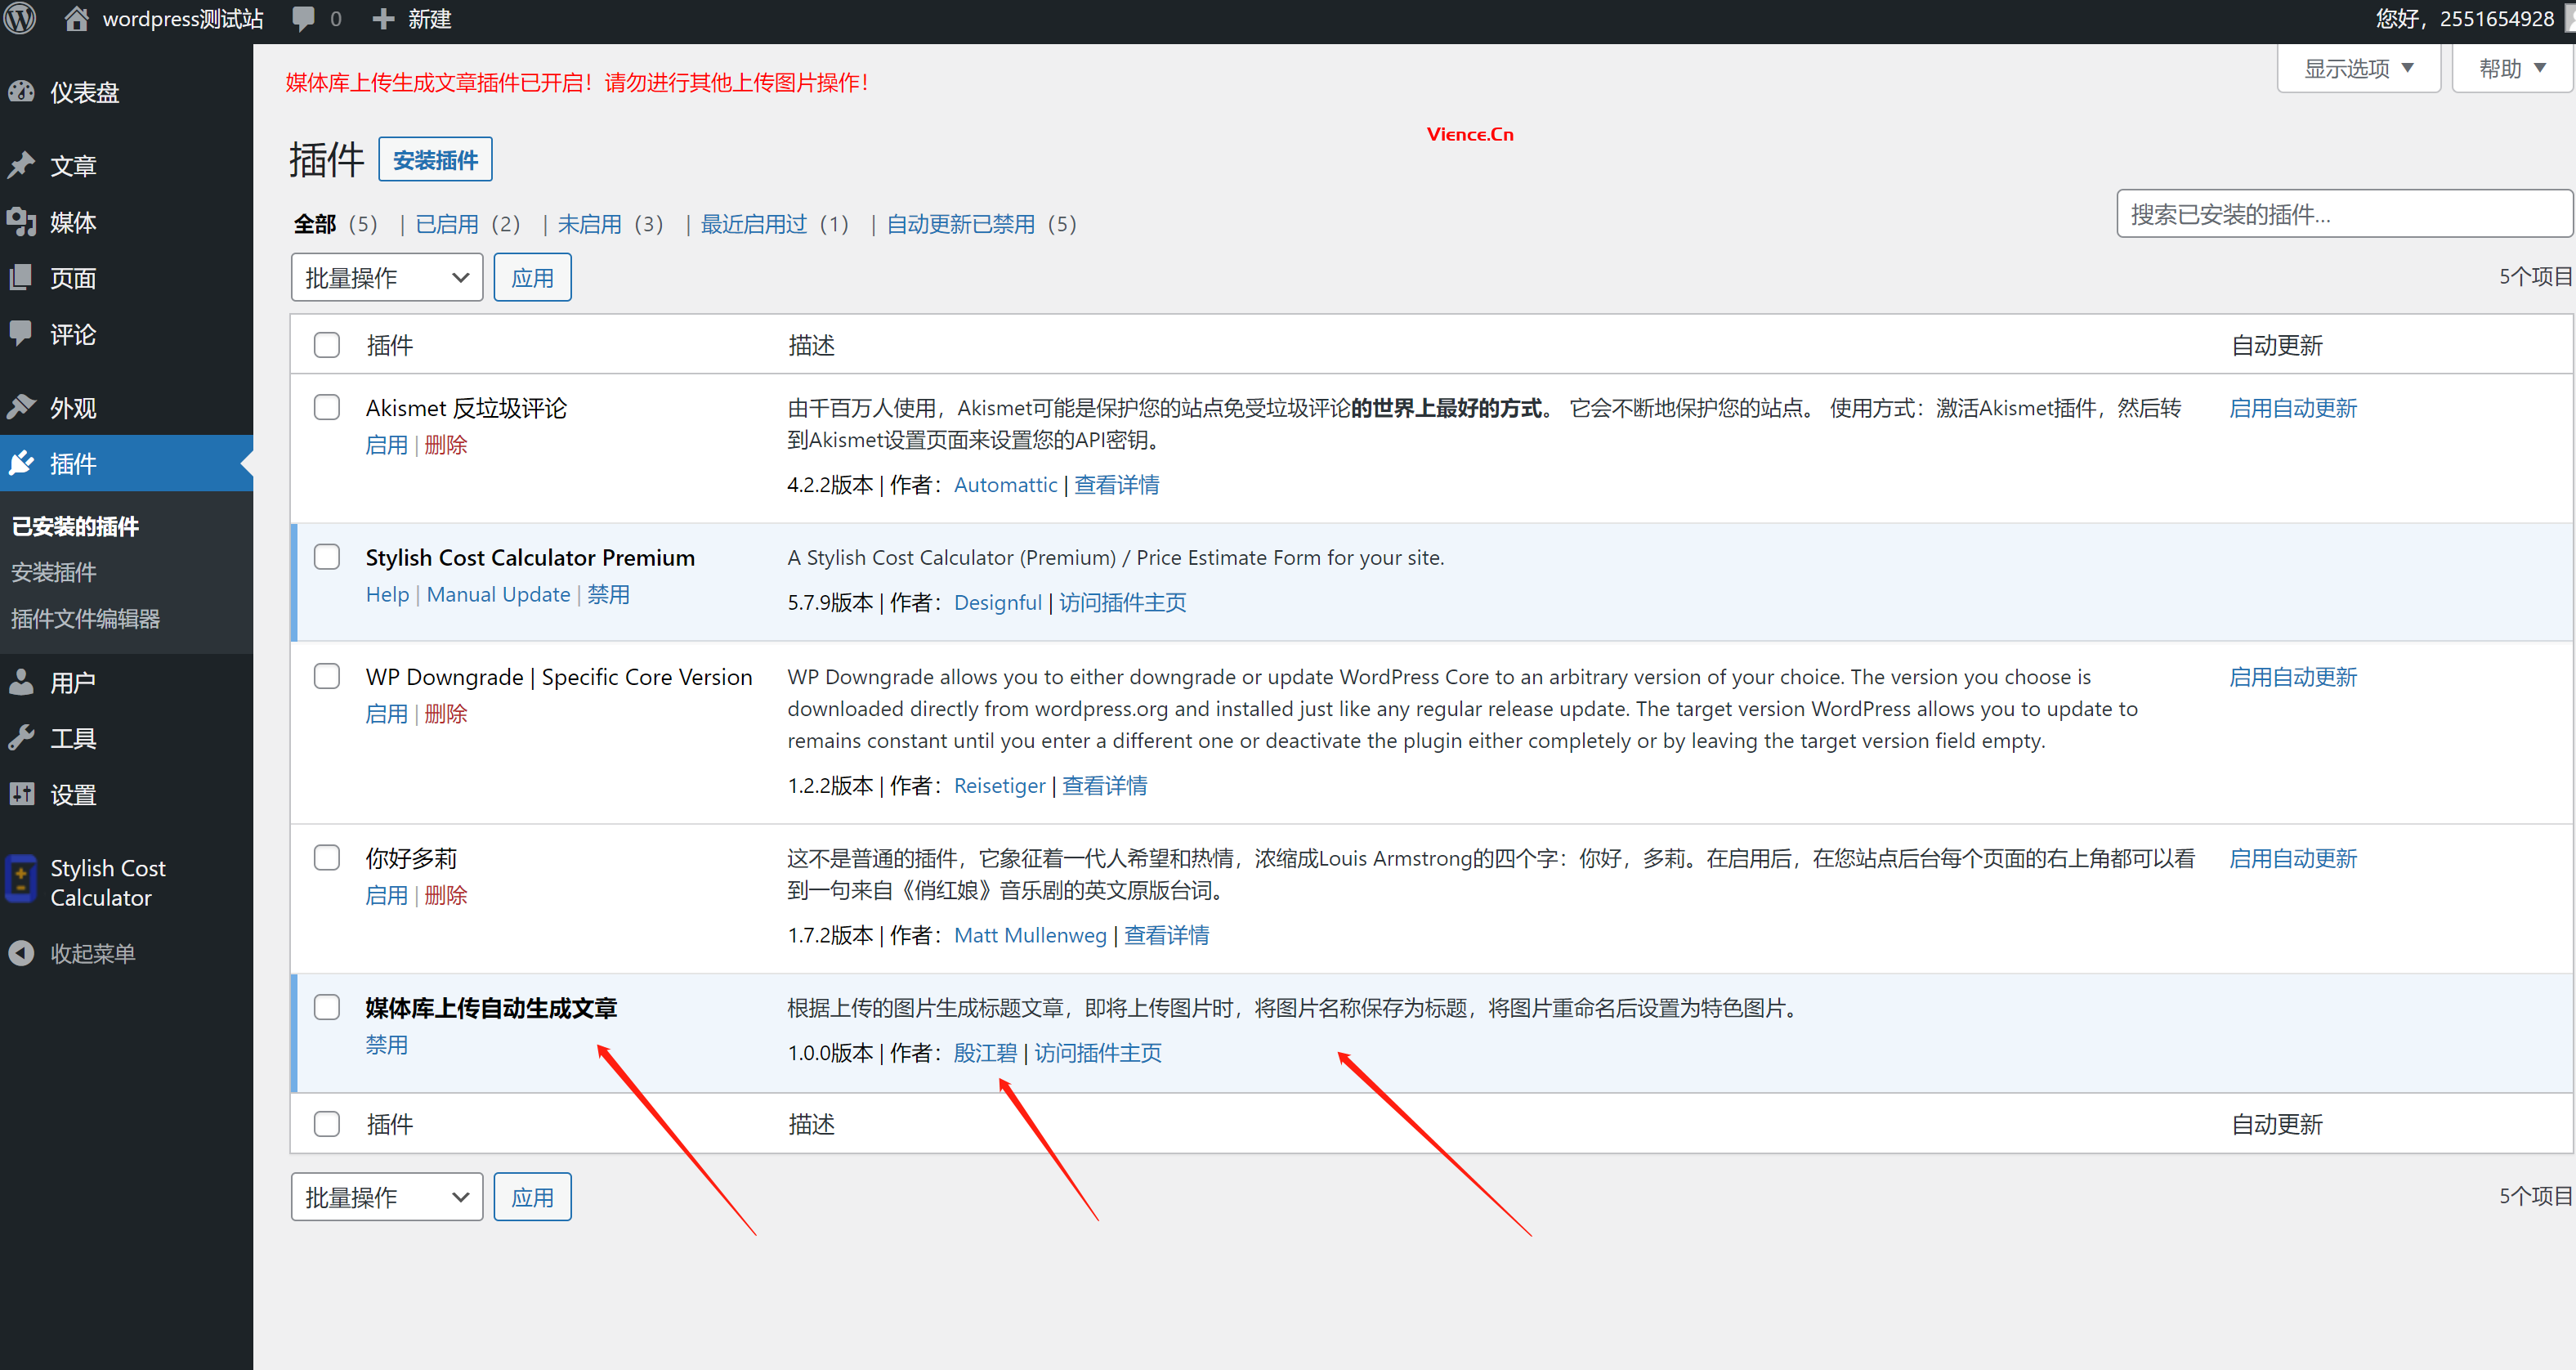
Task: Open comments bubble icon in admin bar
Action: pos(303,18)
